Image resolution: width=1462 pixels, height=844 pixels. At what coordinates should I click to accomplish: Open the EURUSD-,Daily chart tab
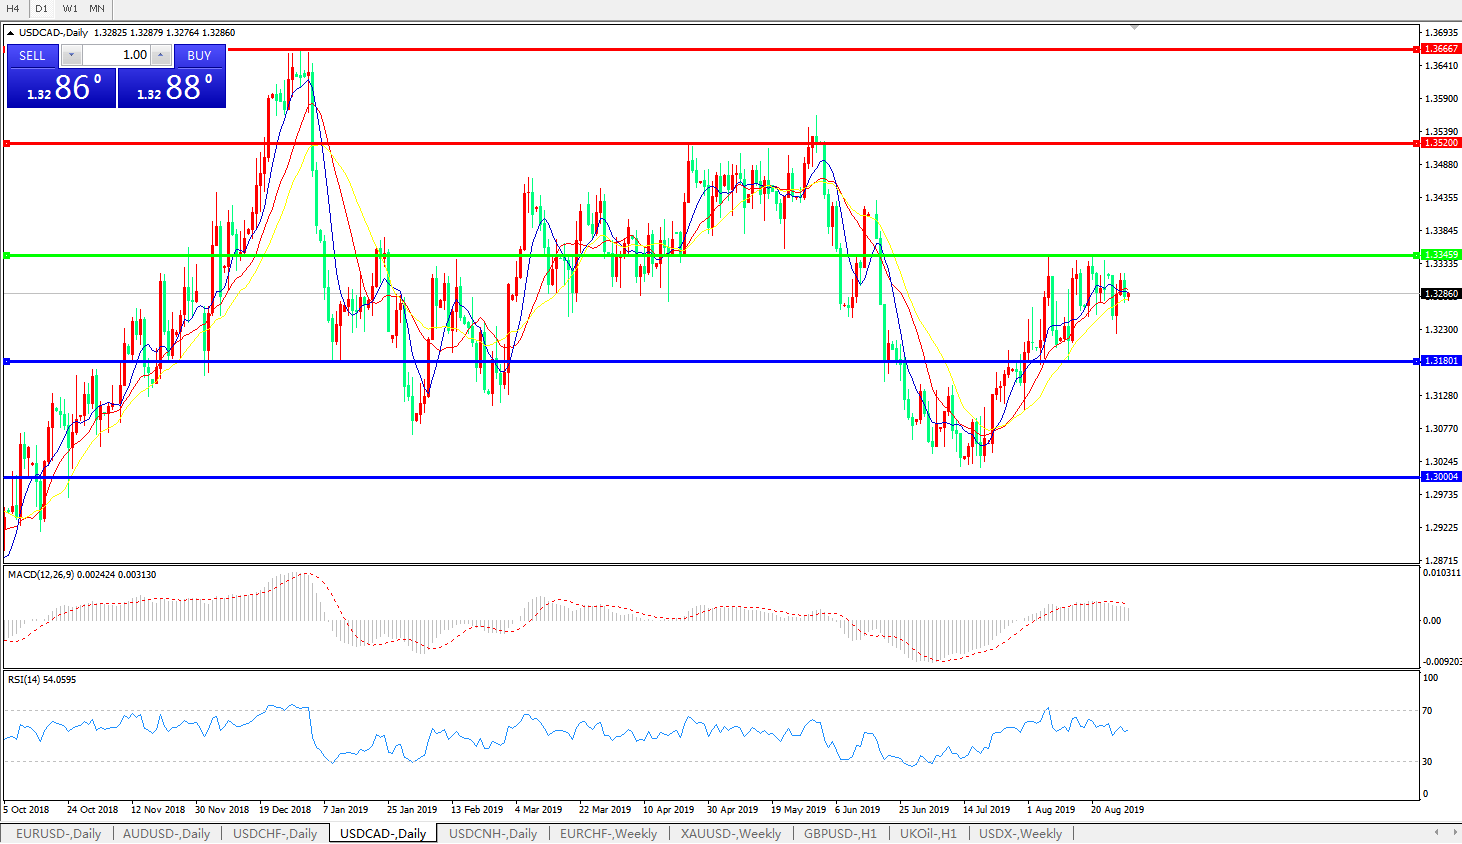click(x=58, y=833)
